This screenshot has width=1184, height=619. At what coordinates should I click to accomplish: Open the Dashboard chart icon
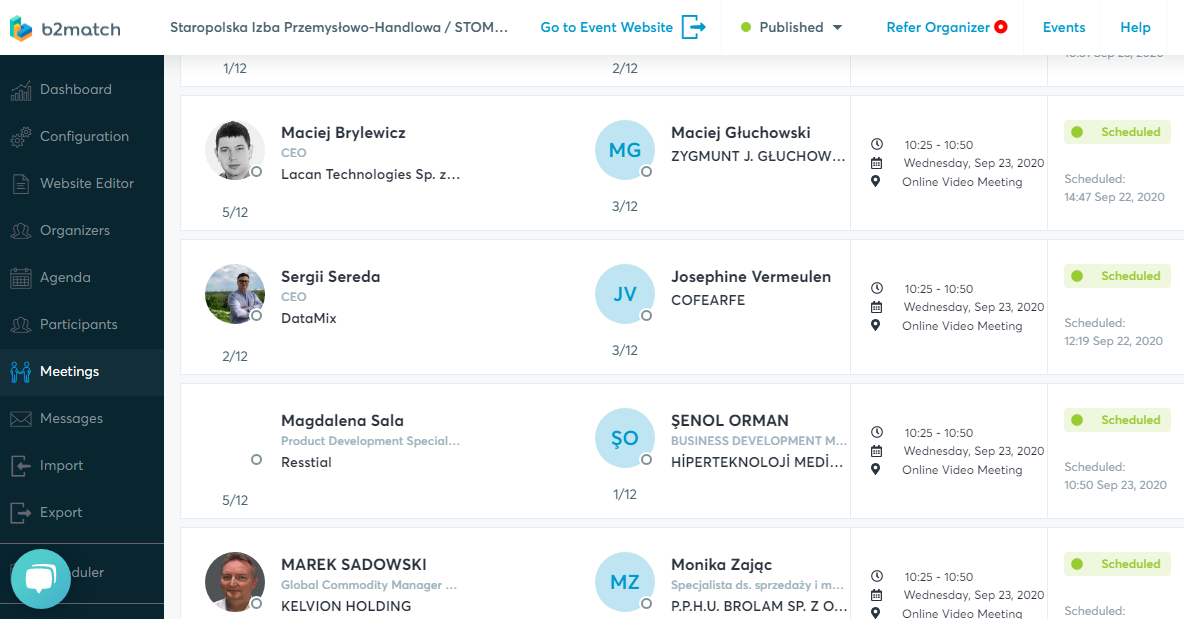[21, 90]
